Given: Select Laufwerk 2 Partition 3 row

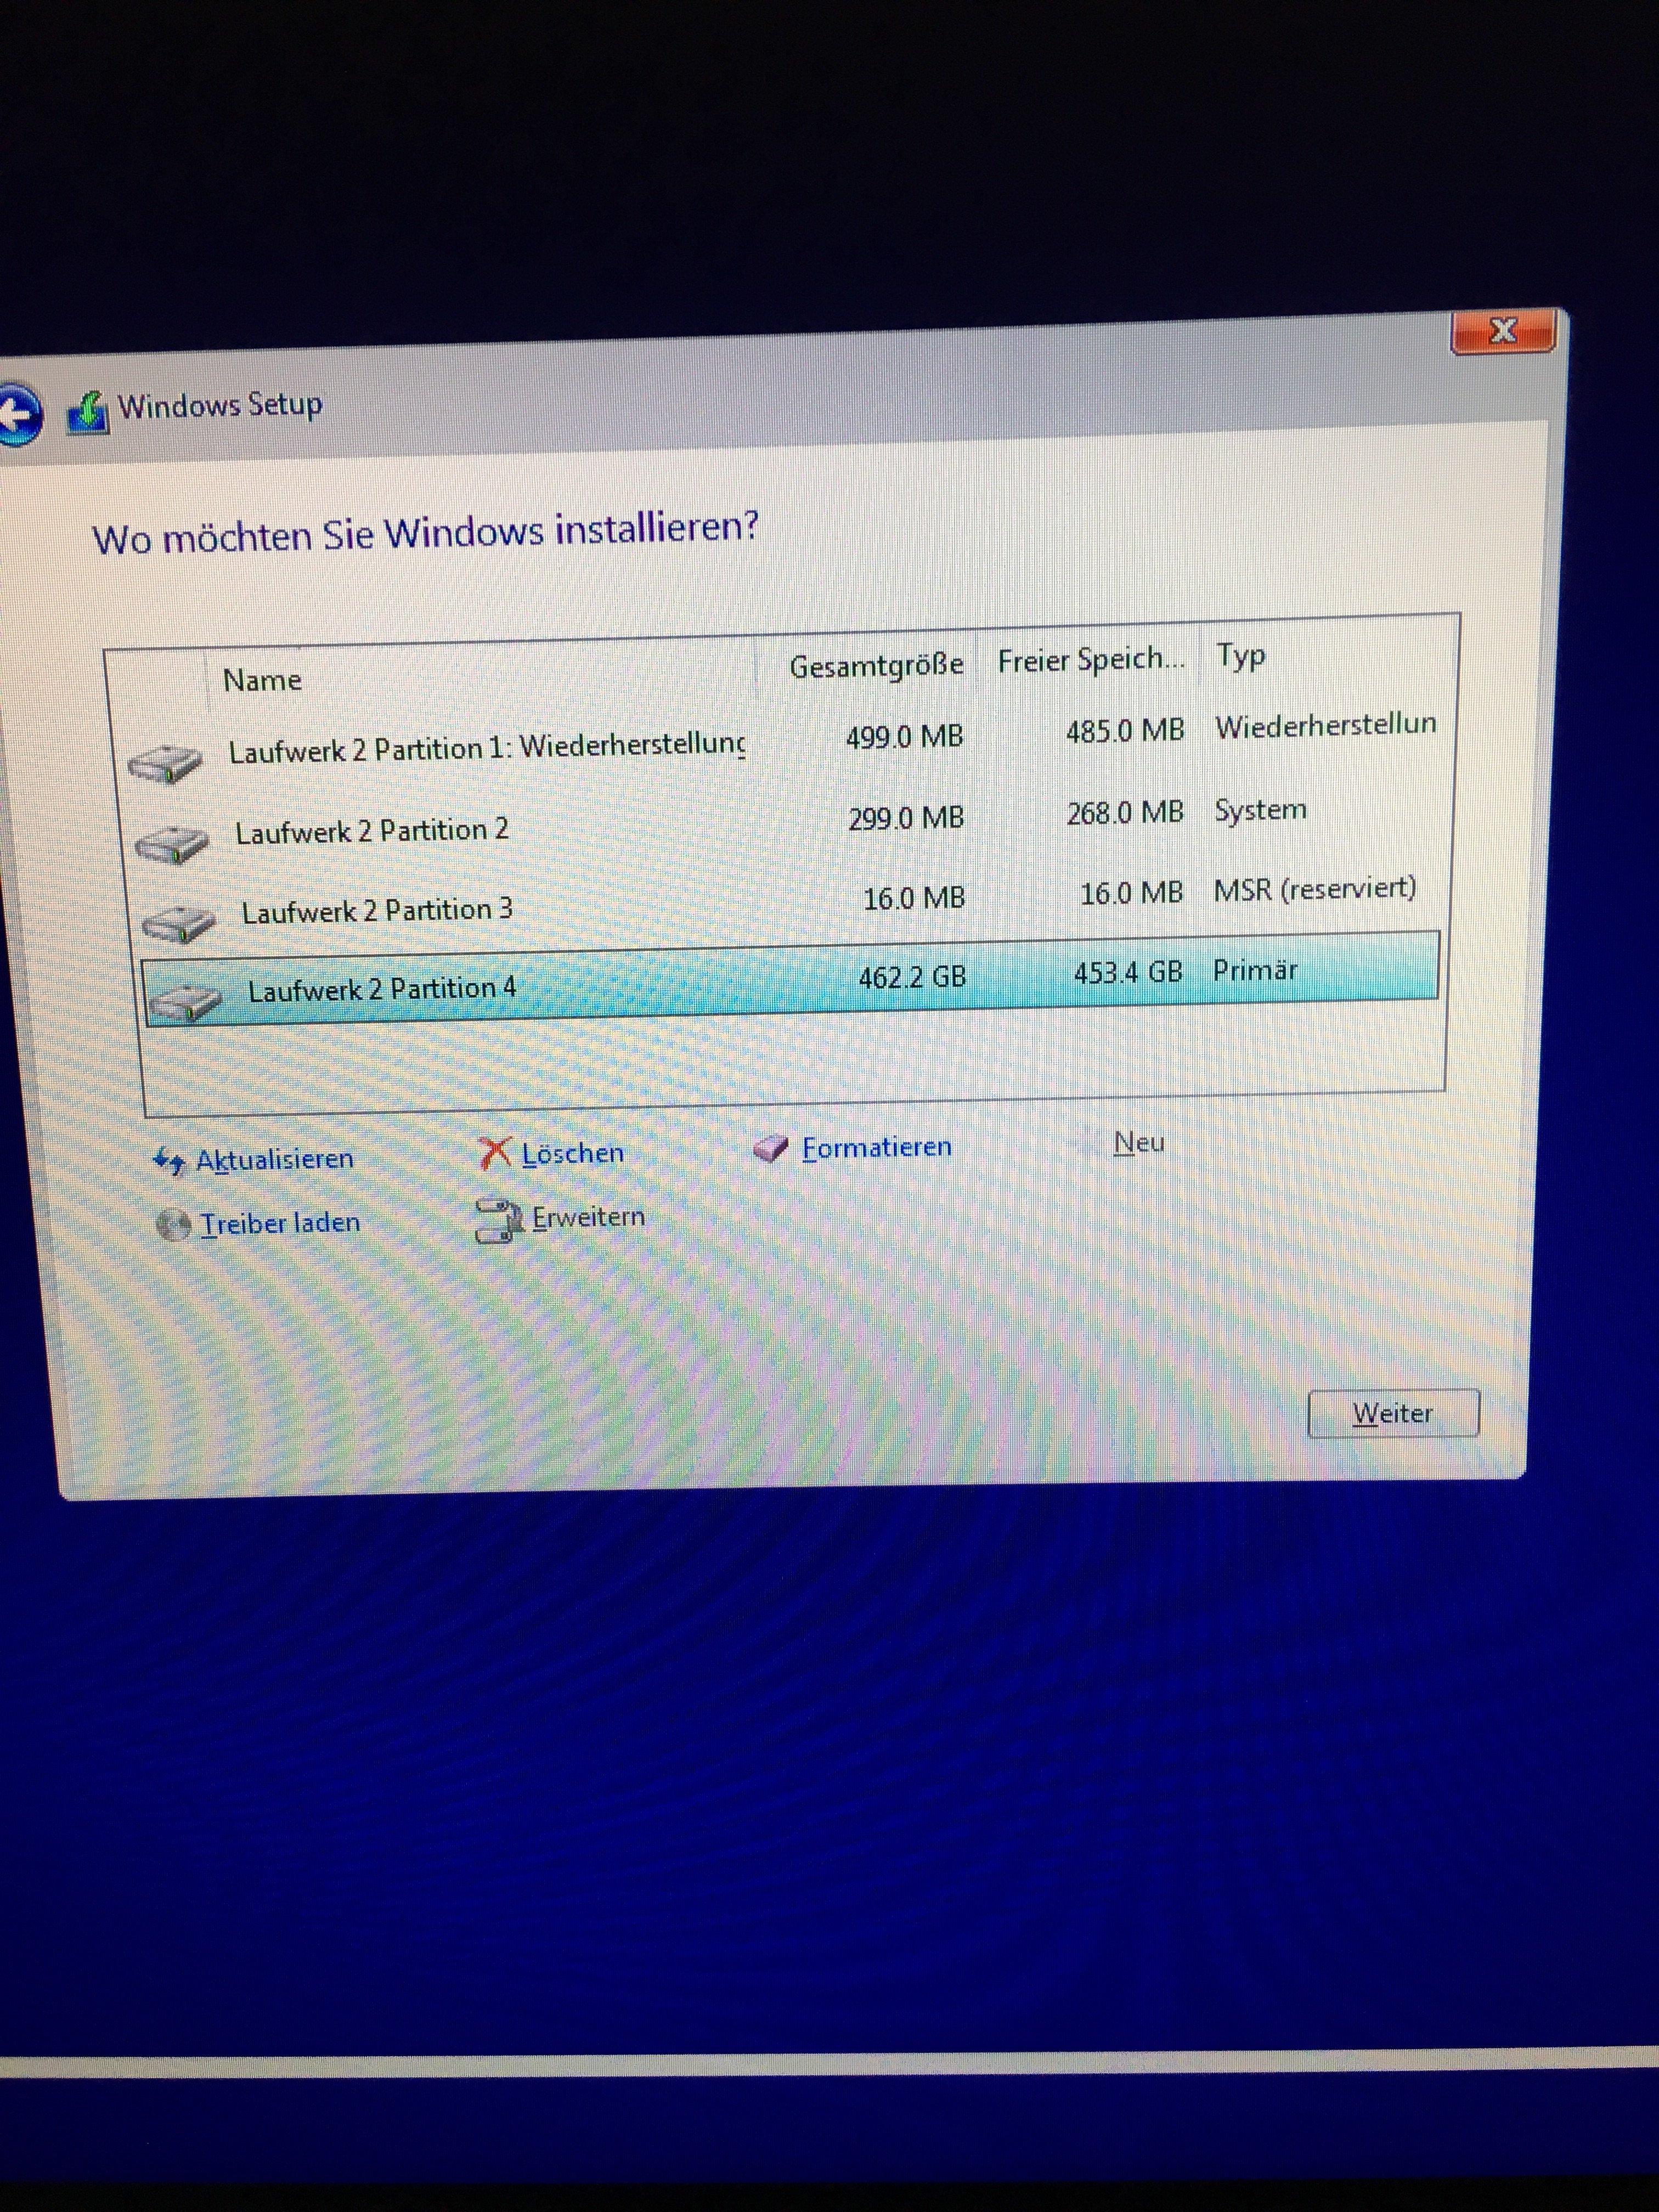Looking at the screenshot, I should [x=377, y=911].
